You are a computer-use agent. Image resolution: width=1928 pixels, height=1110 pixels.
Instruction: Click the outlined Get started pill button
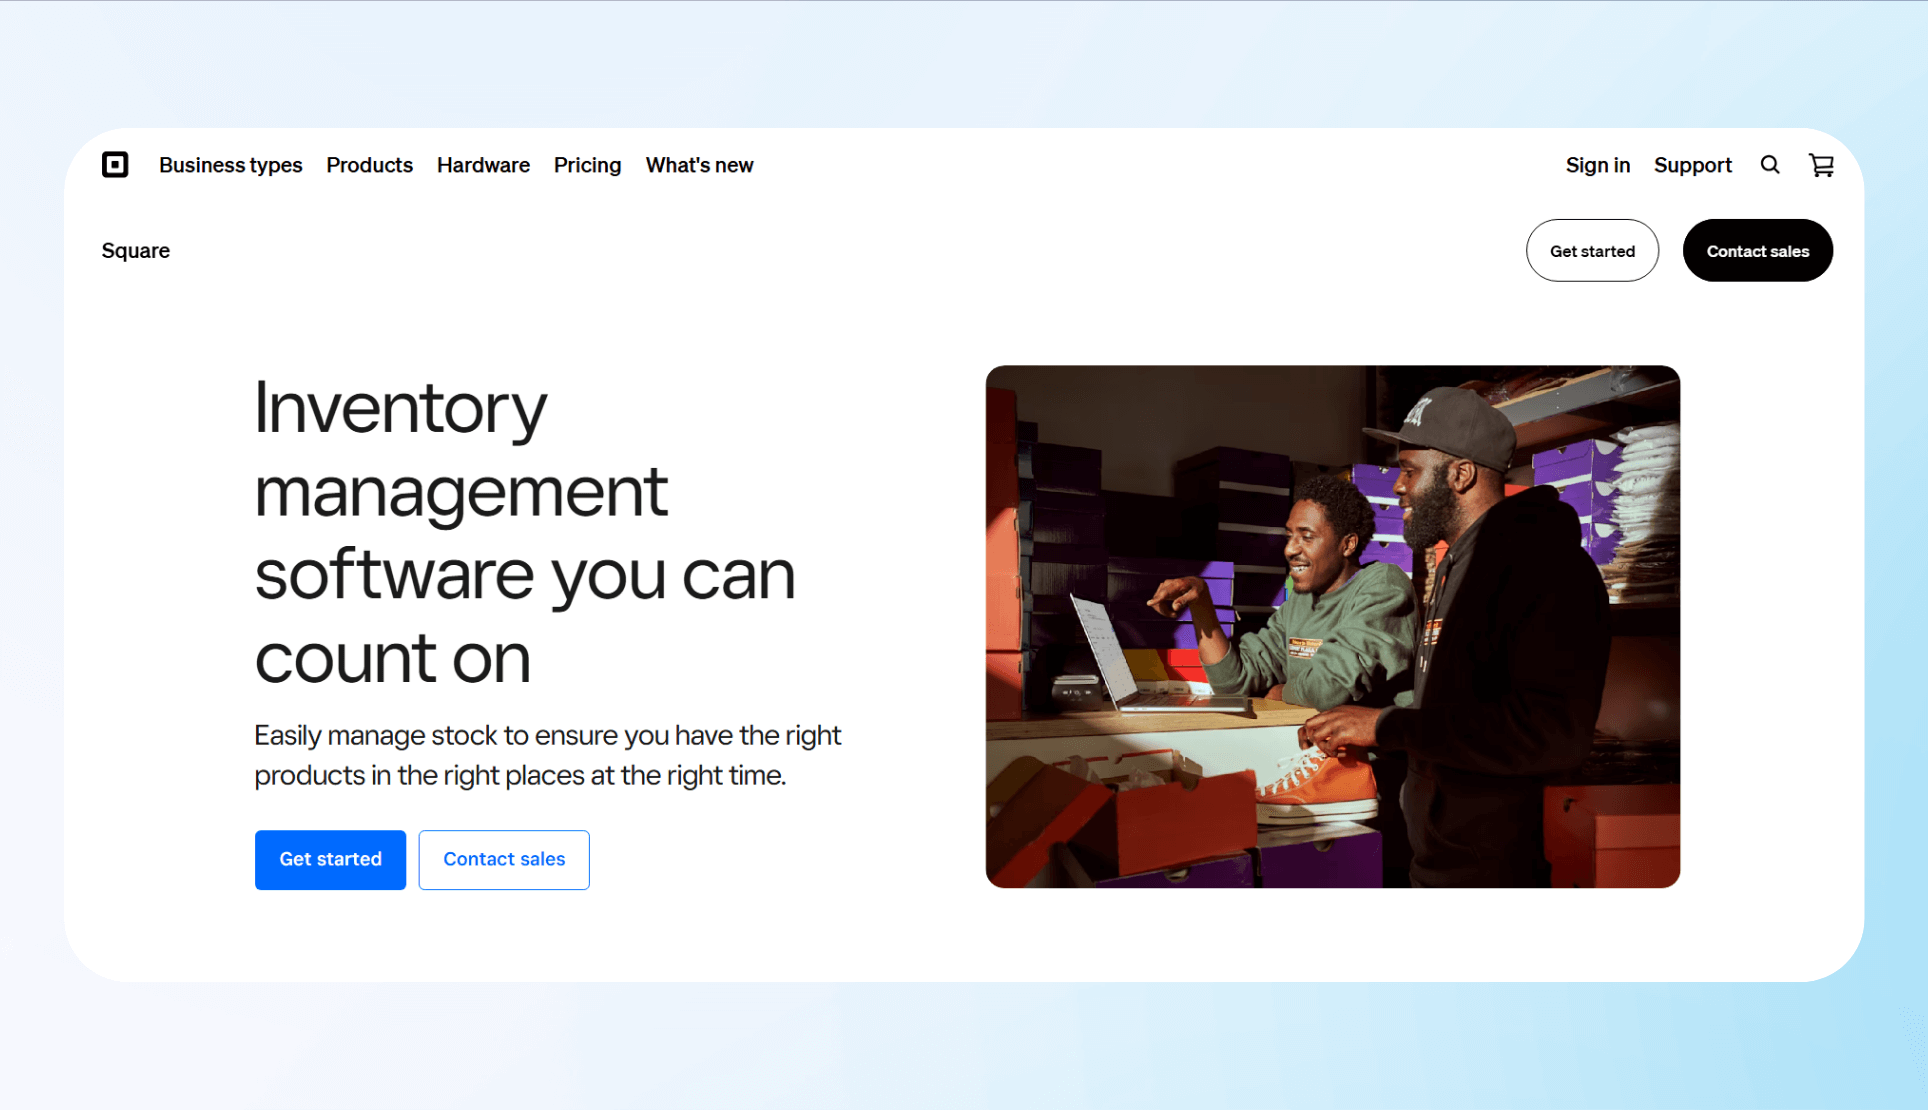click(1592, 251)
